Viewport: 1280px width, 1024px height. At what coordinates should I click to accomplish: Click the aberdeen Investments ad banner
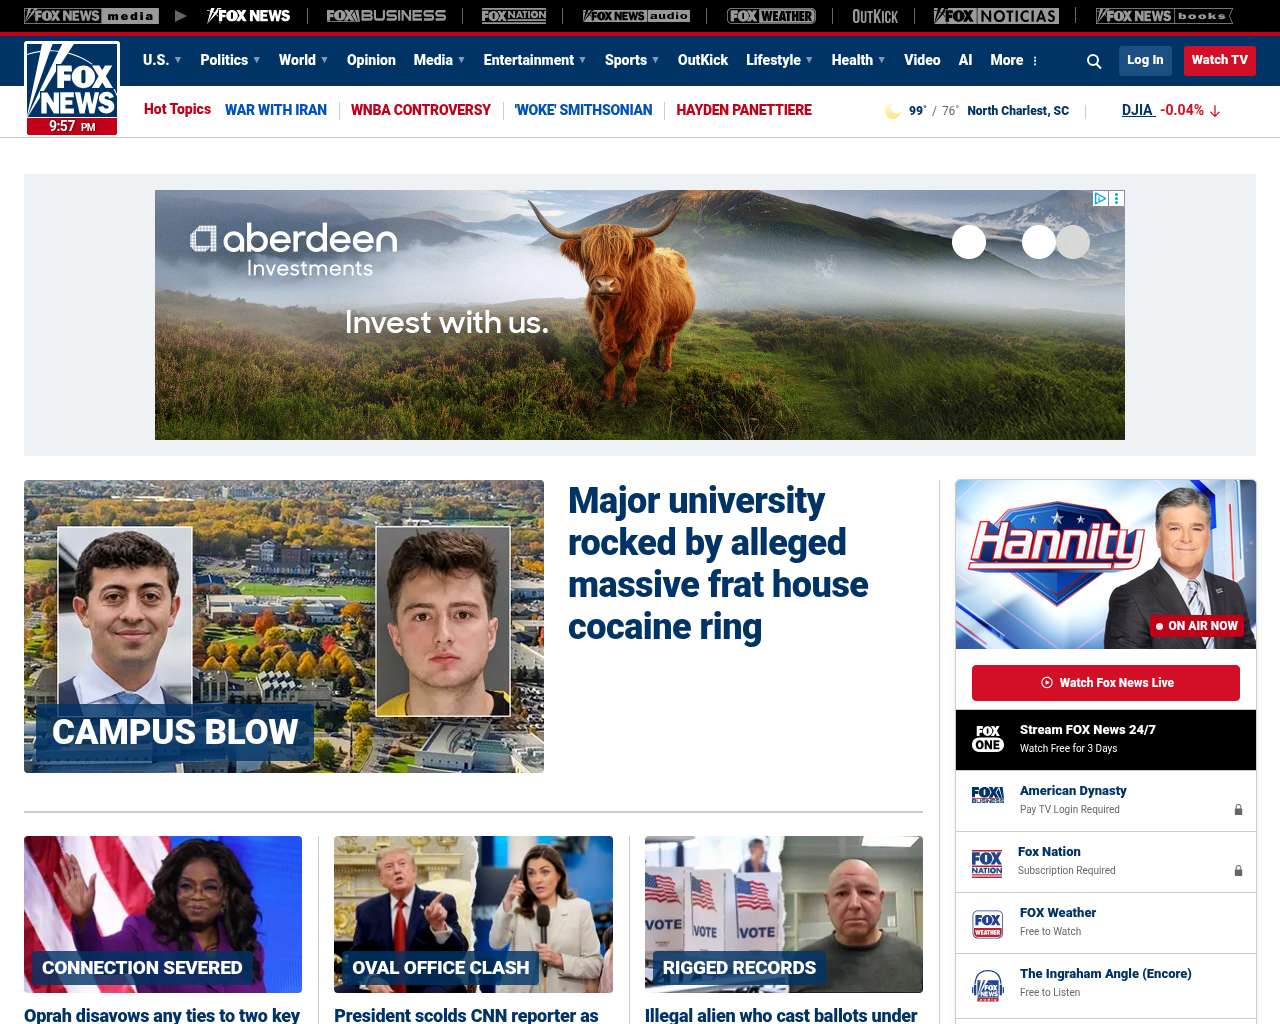[x=640, y=315]
